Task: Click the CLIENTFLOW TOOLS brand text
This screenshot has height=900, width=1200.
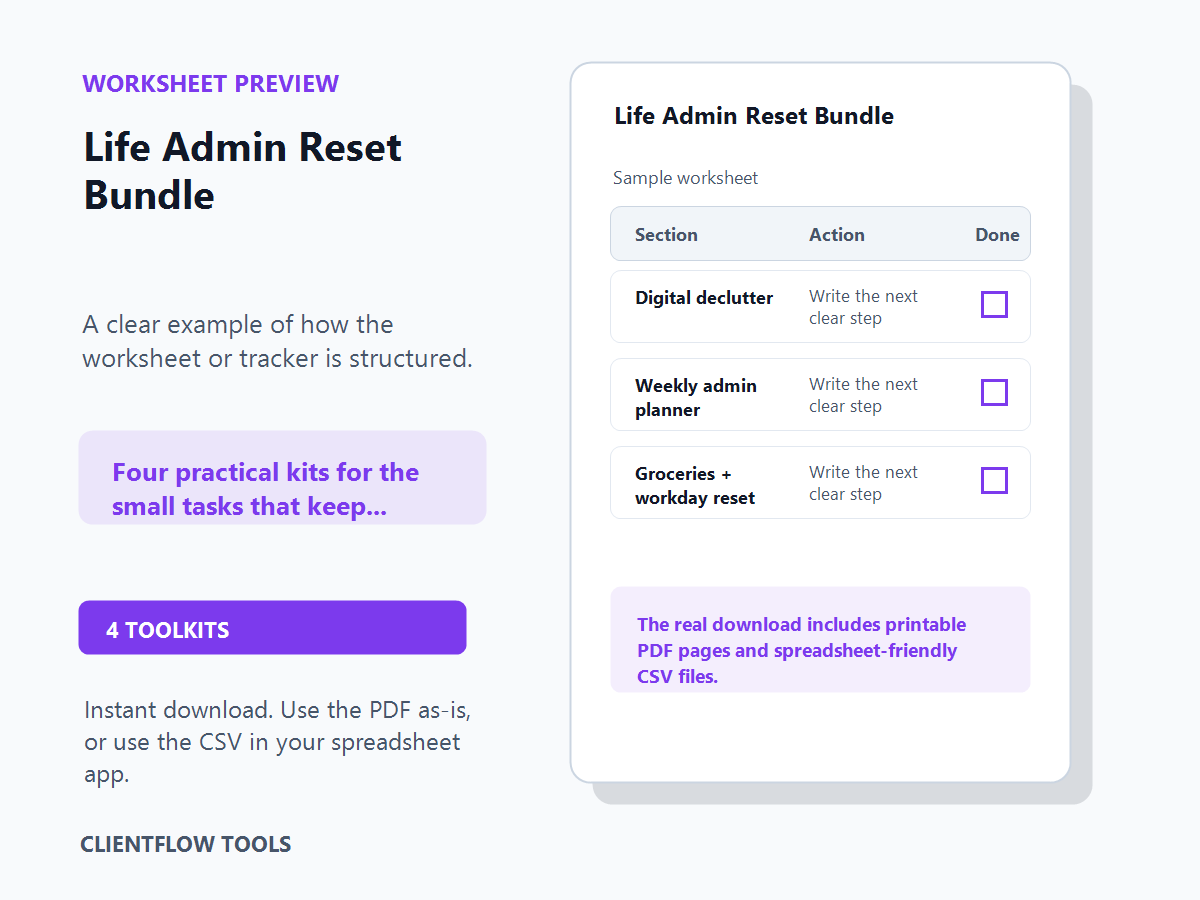Action: click(186, 844)
